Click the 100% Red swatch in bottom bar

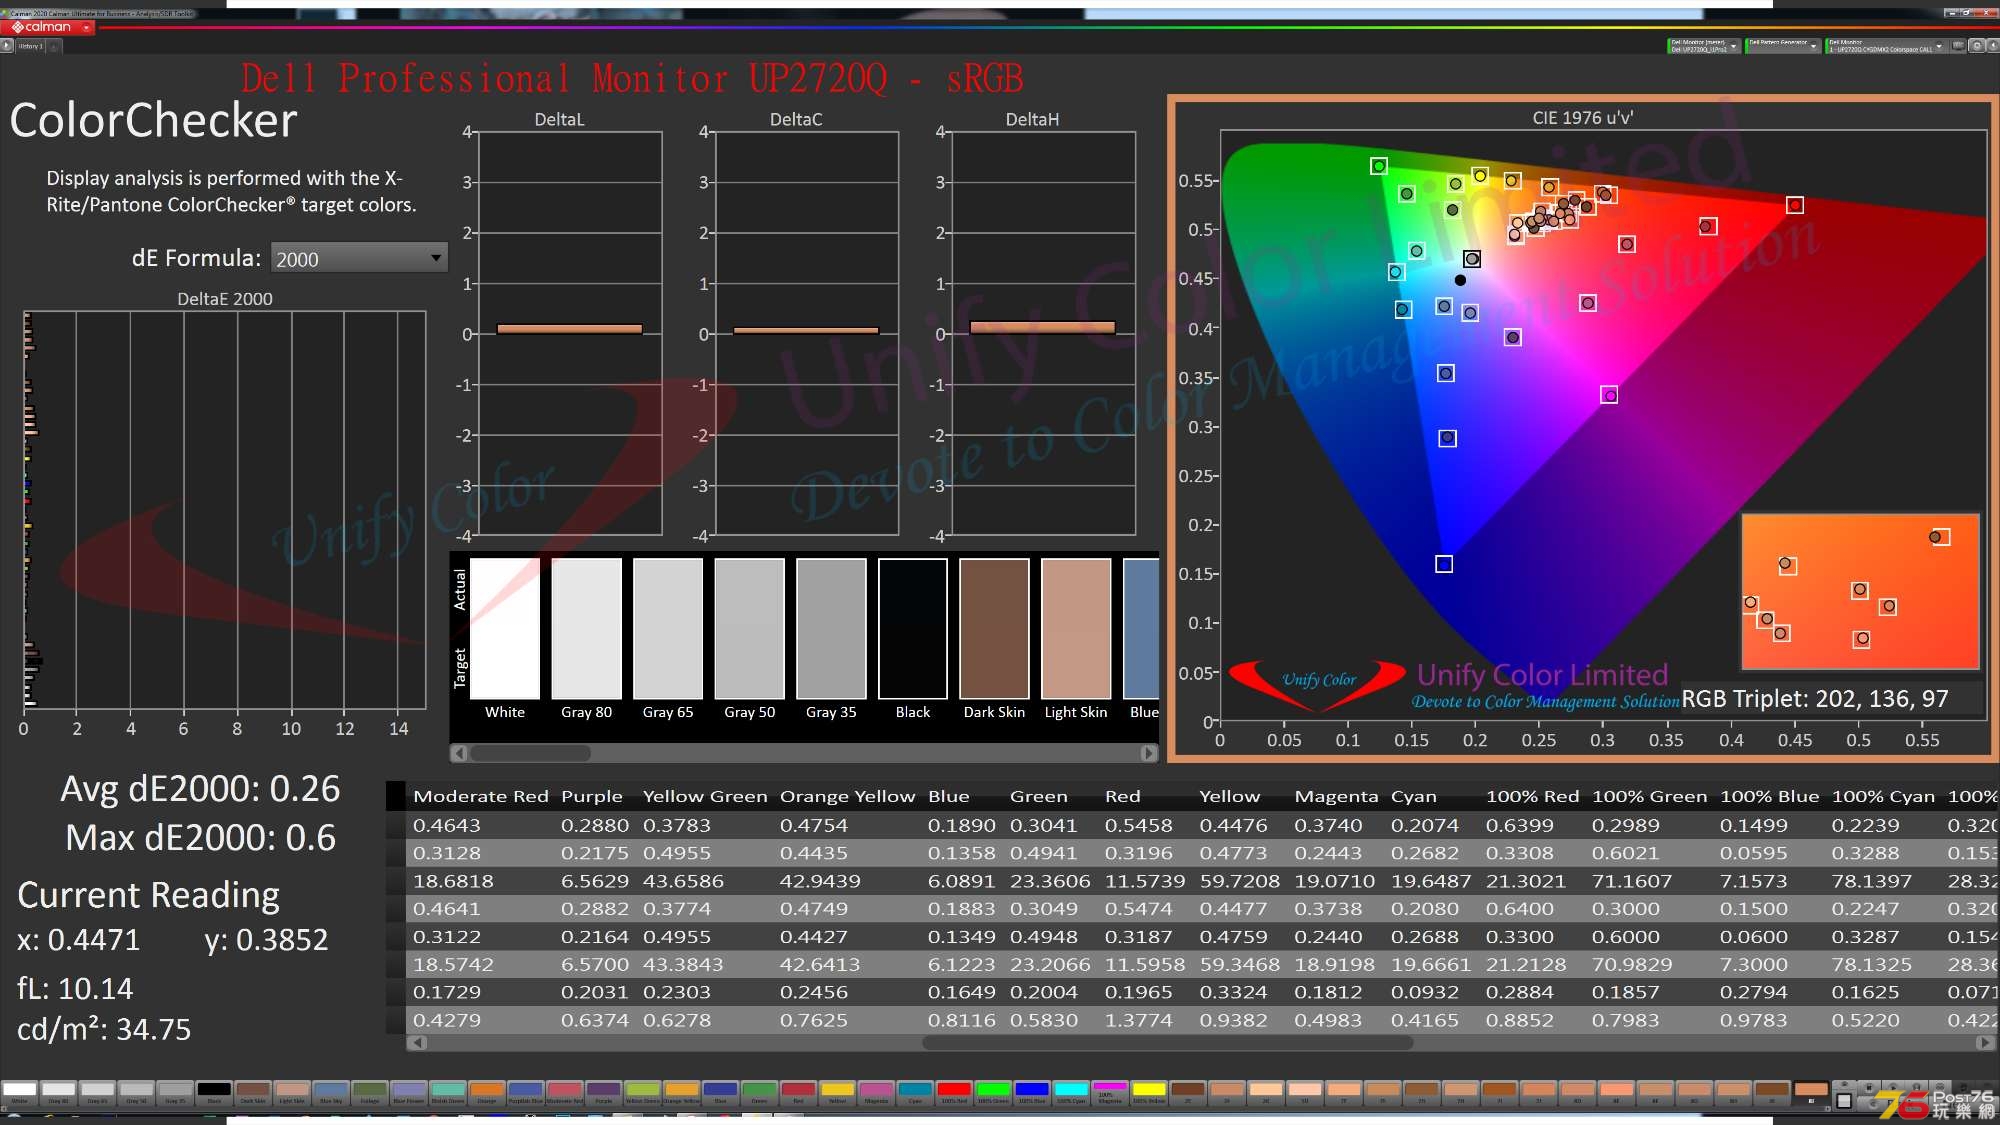click(x=954, y=1092)
